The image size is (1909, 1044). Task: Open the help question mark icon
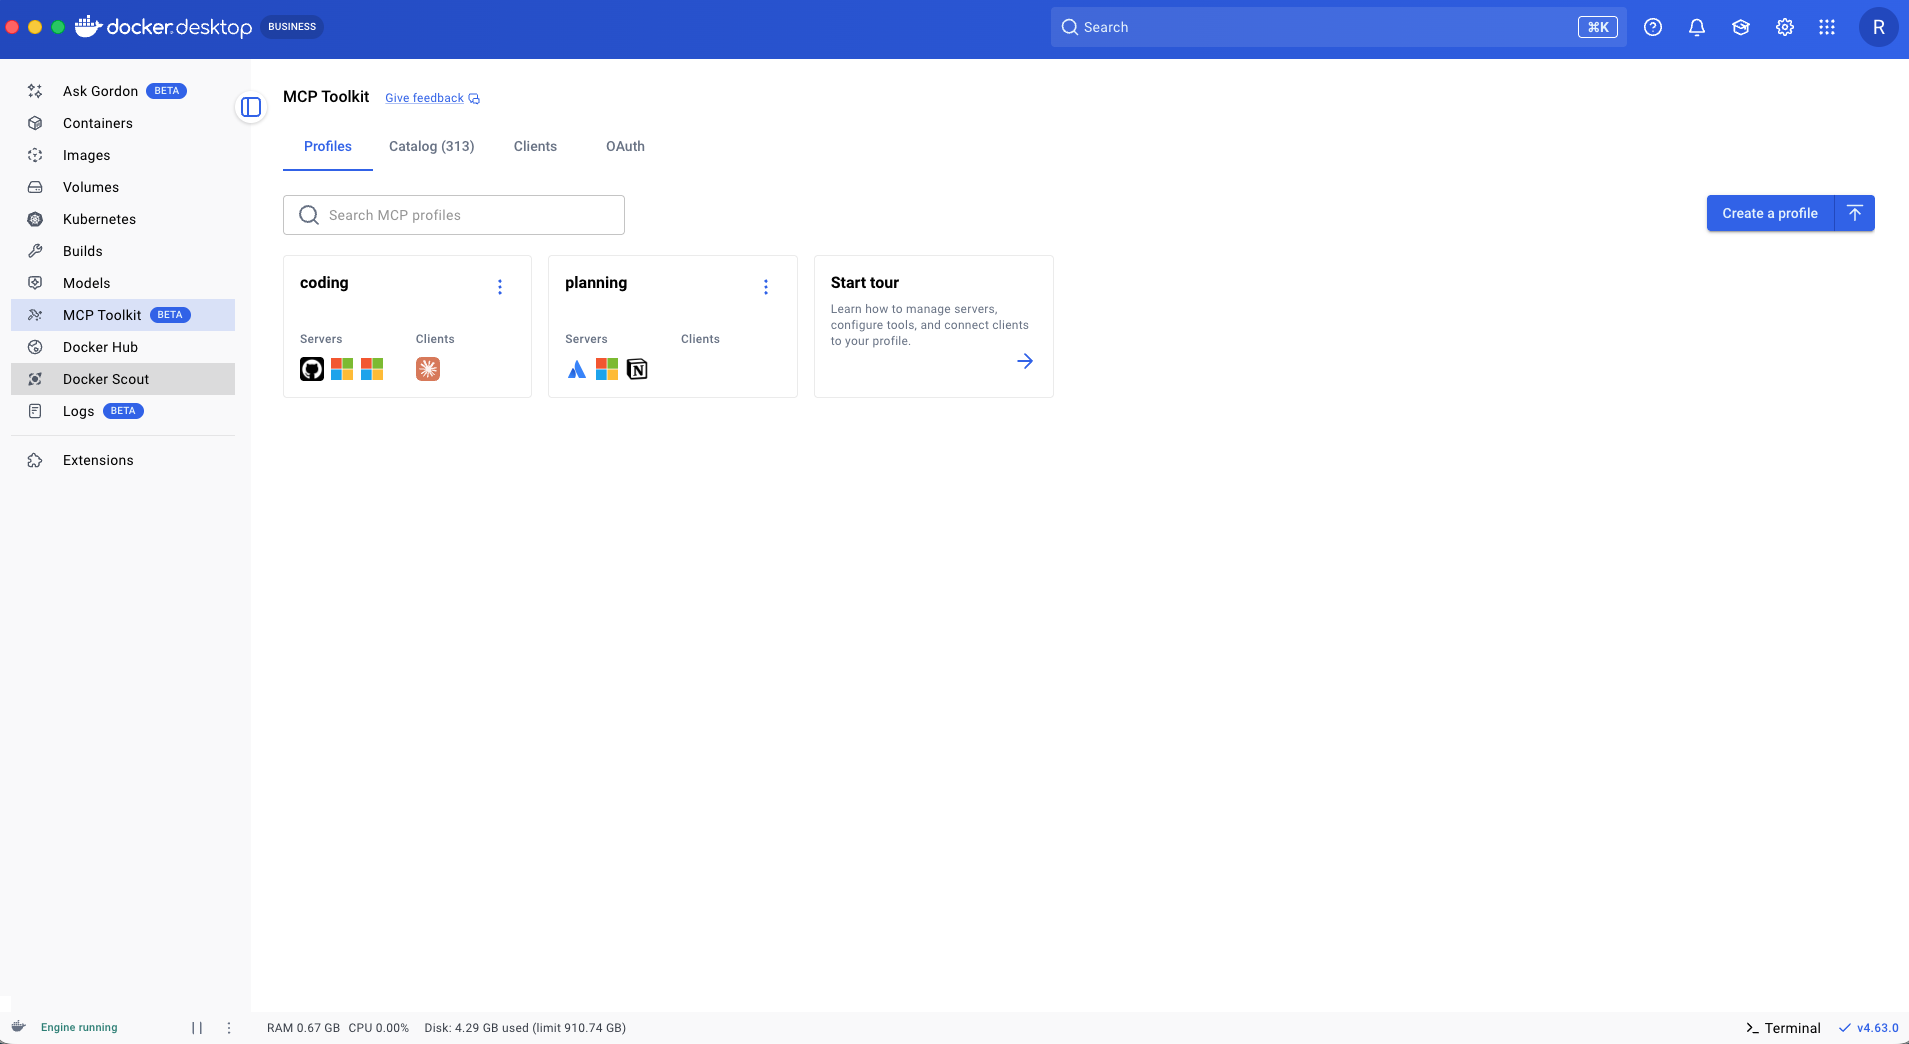click(x=1653, y=27)
